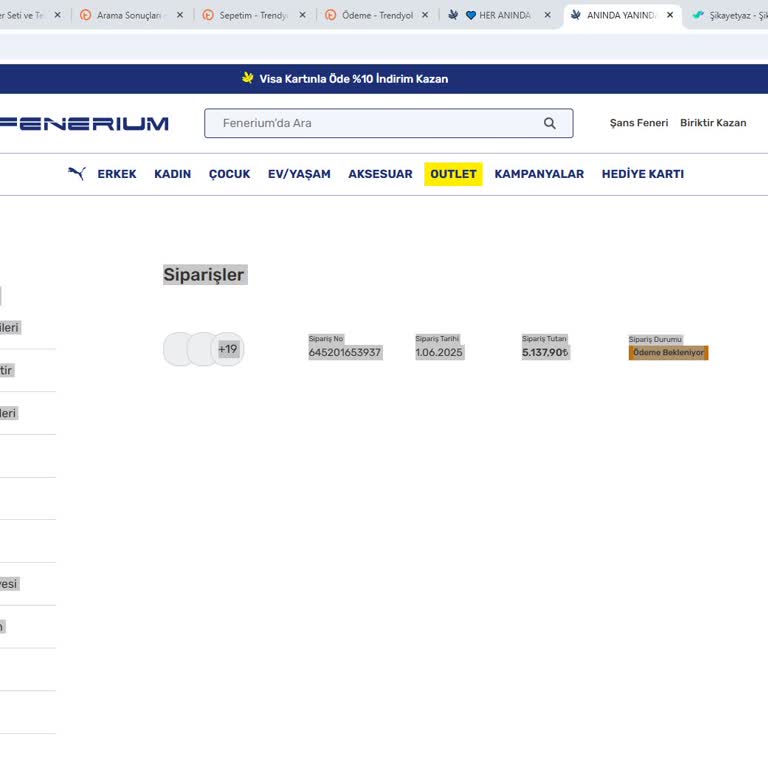
Task: Open the Biriktir Kazan link
Action: click(713, 123)
